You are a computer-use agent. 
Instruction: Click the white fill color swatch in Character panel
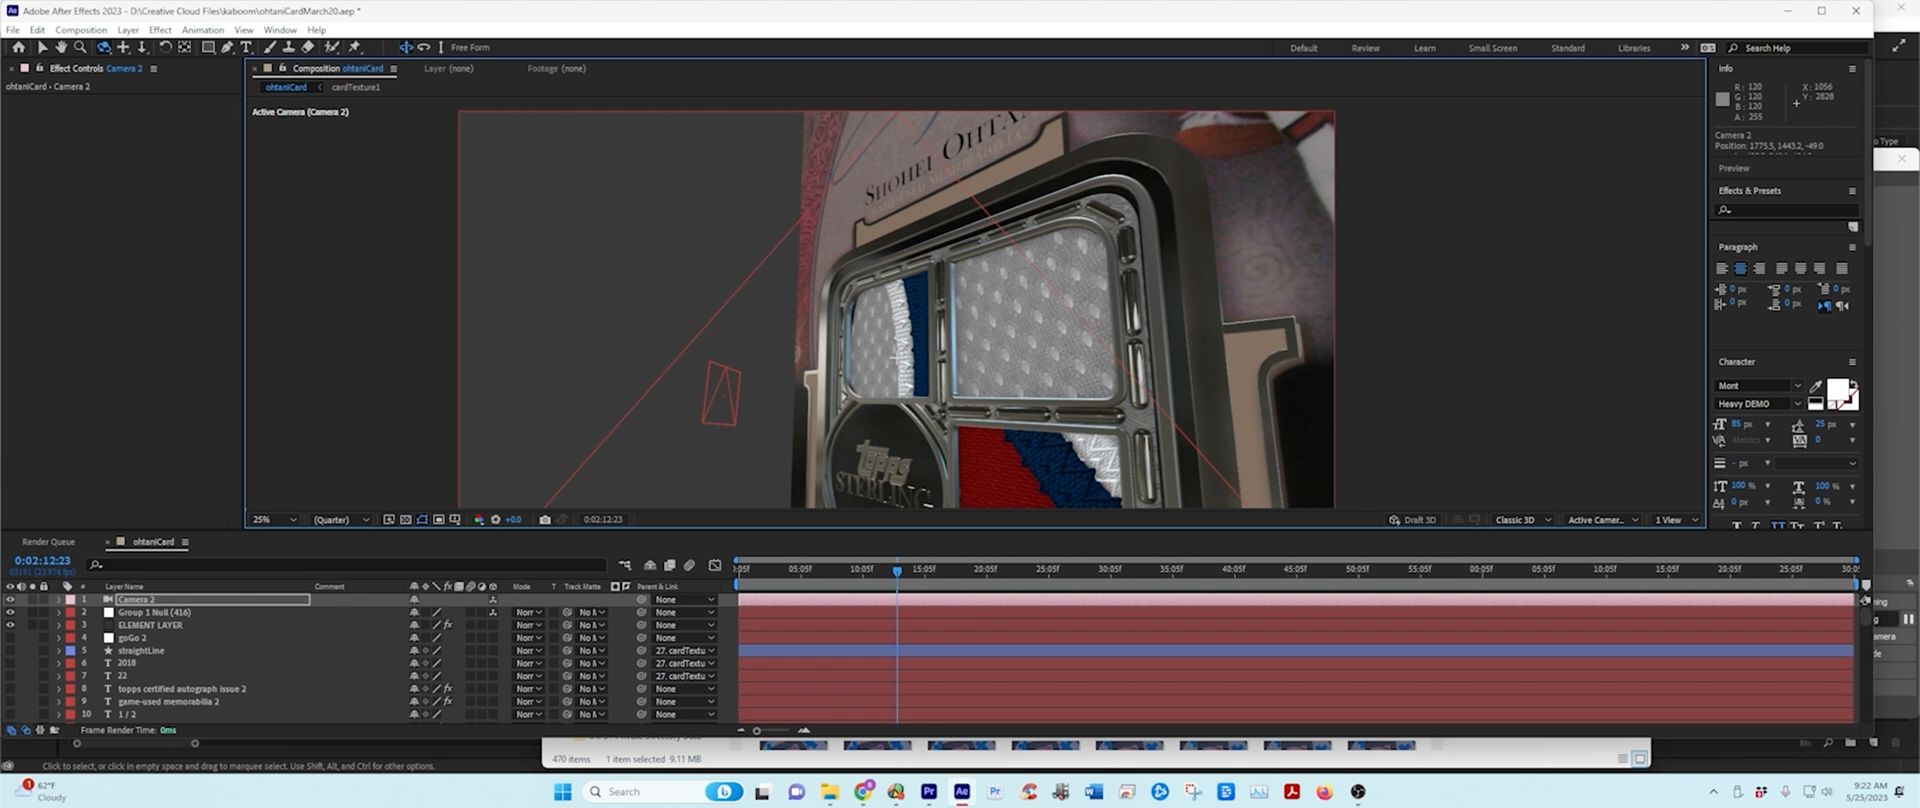click(1838, 390)
